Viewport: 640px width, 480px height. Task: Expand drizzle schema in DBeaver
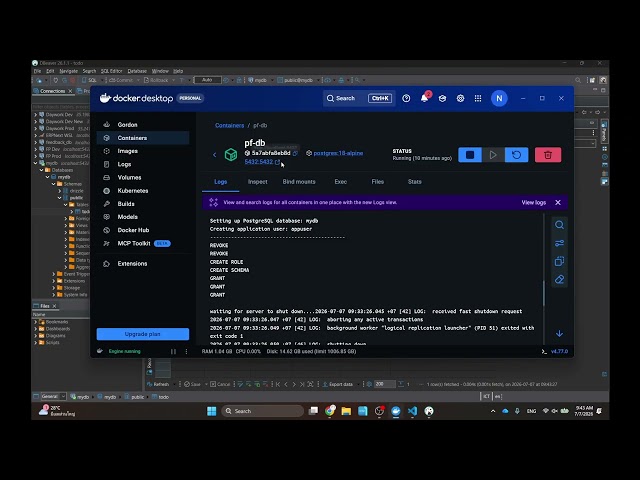click(x=60, y=191)
